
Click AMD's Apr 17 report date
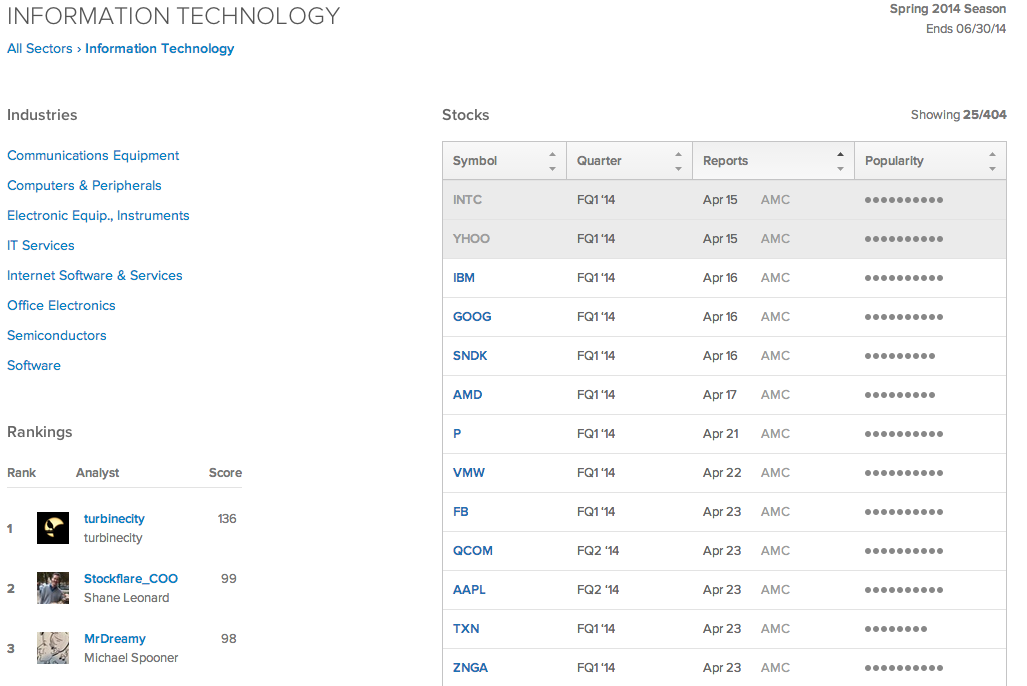[720, 395]
